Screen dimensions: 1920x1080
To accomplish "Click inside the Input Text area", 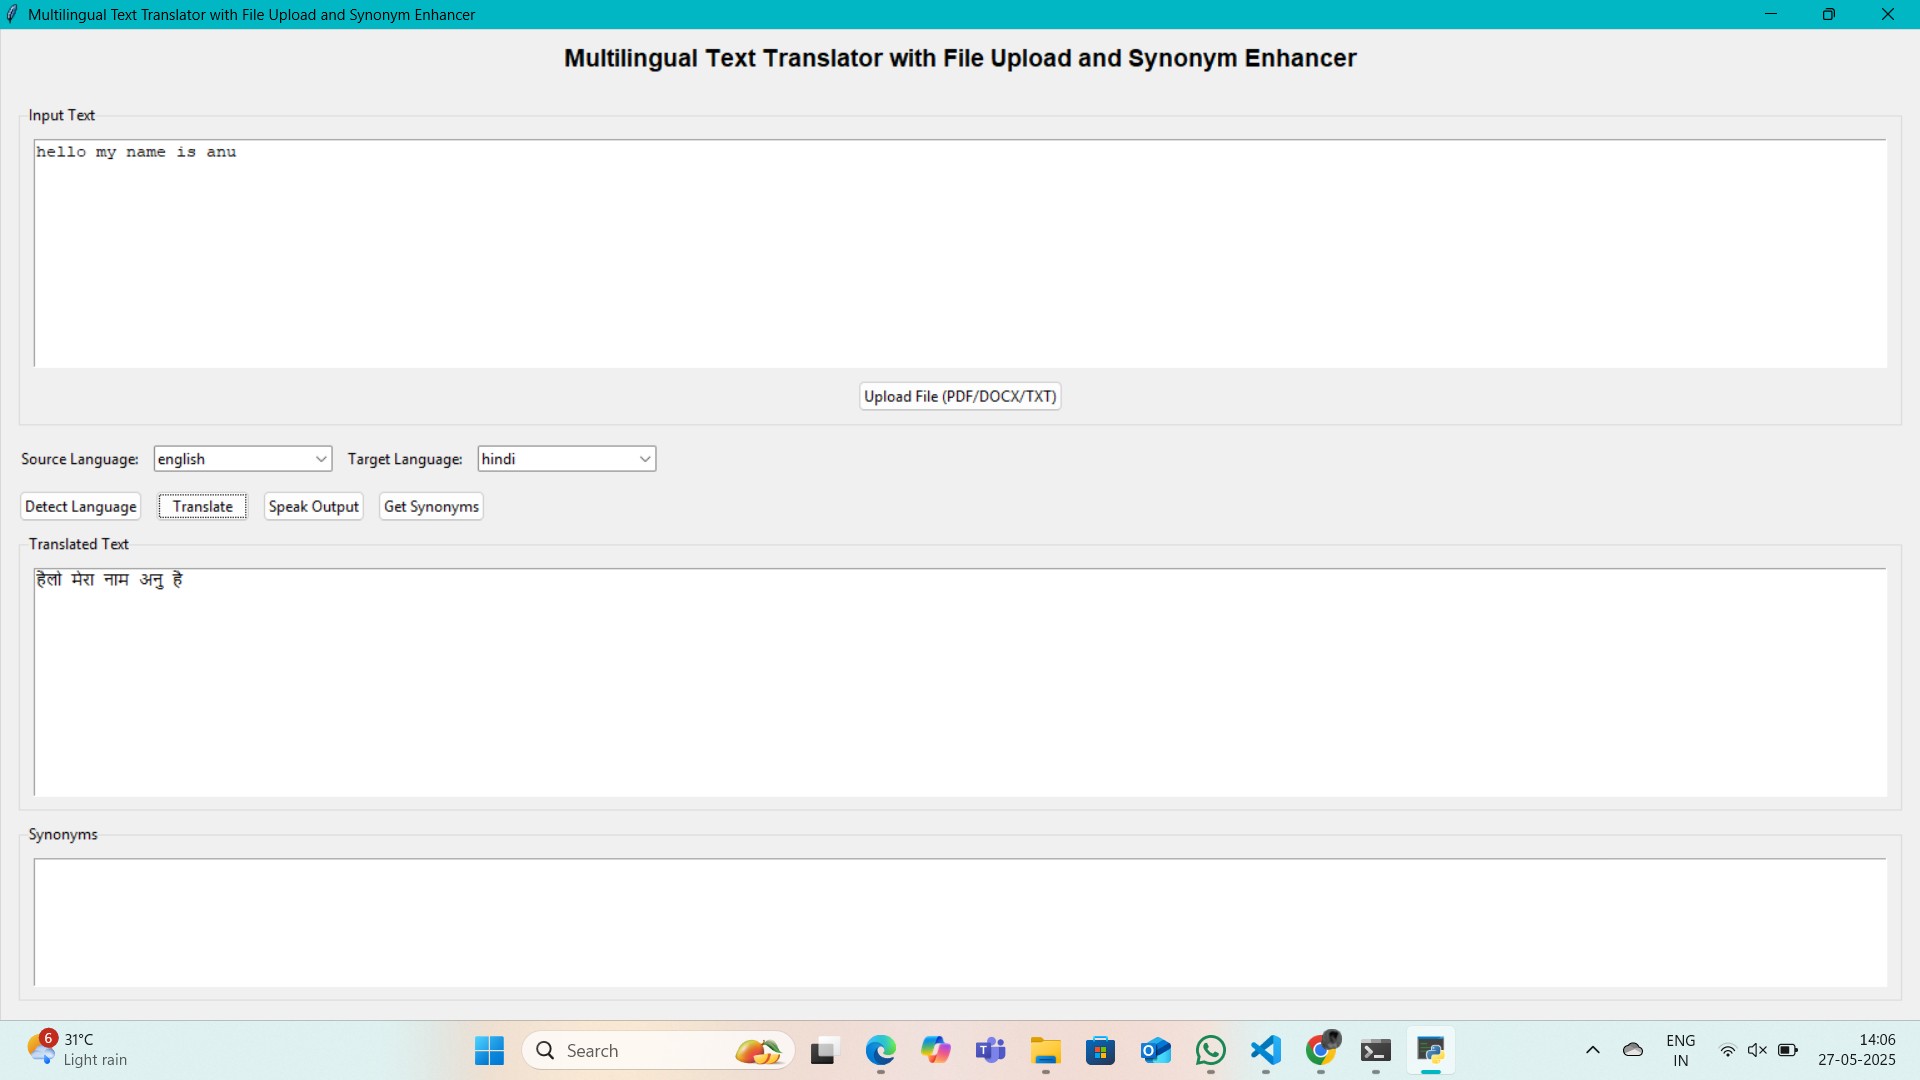I will [x=960, y=253].
